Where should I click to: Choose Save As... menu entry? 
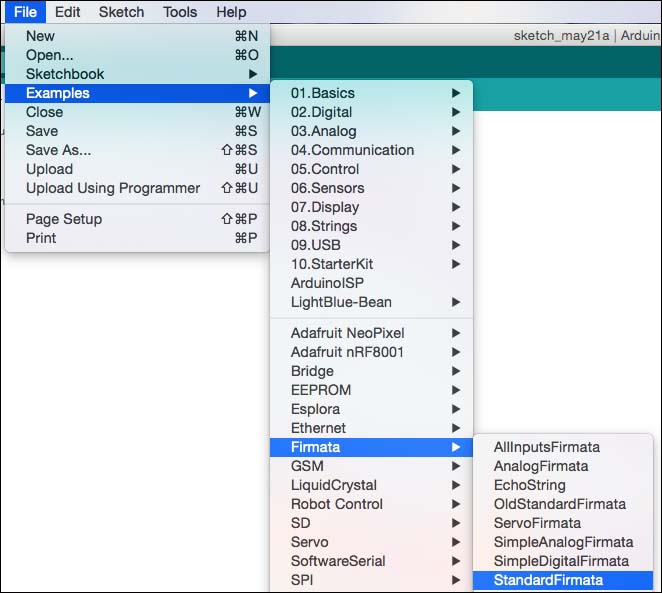[137, 150]
